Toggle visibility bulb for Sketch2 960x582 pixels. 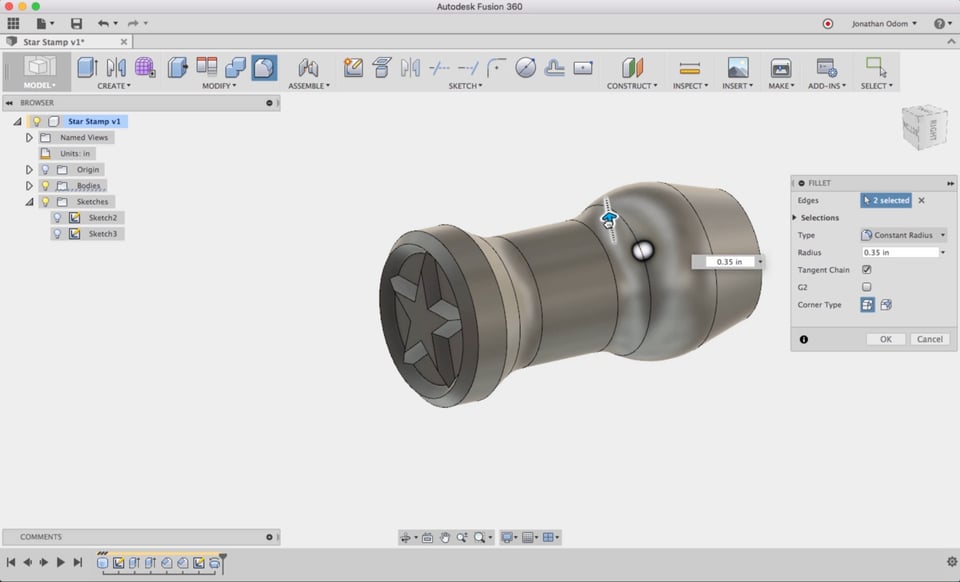(x=58, y=217)
